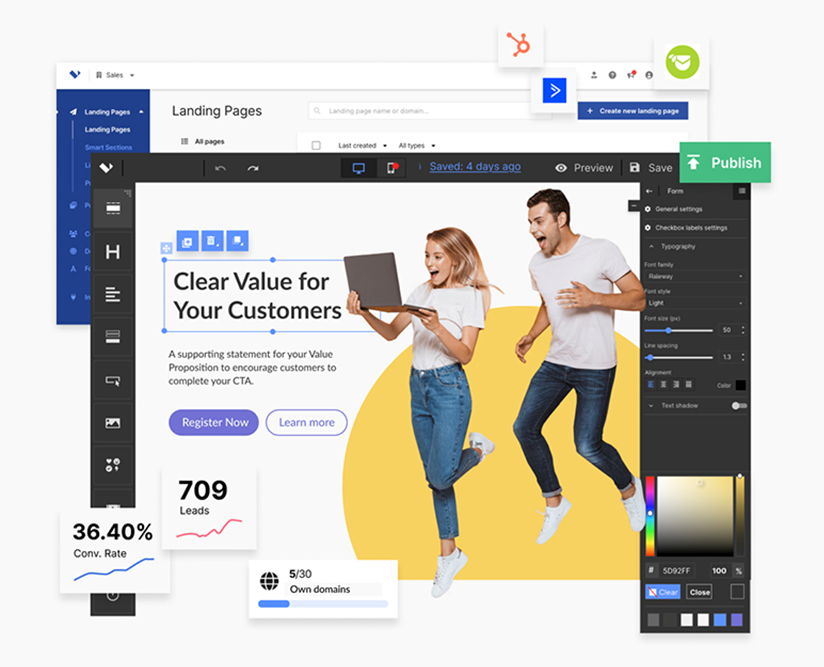
Task: Select the image widget in left toolbar
Action: 113,423
